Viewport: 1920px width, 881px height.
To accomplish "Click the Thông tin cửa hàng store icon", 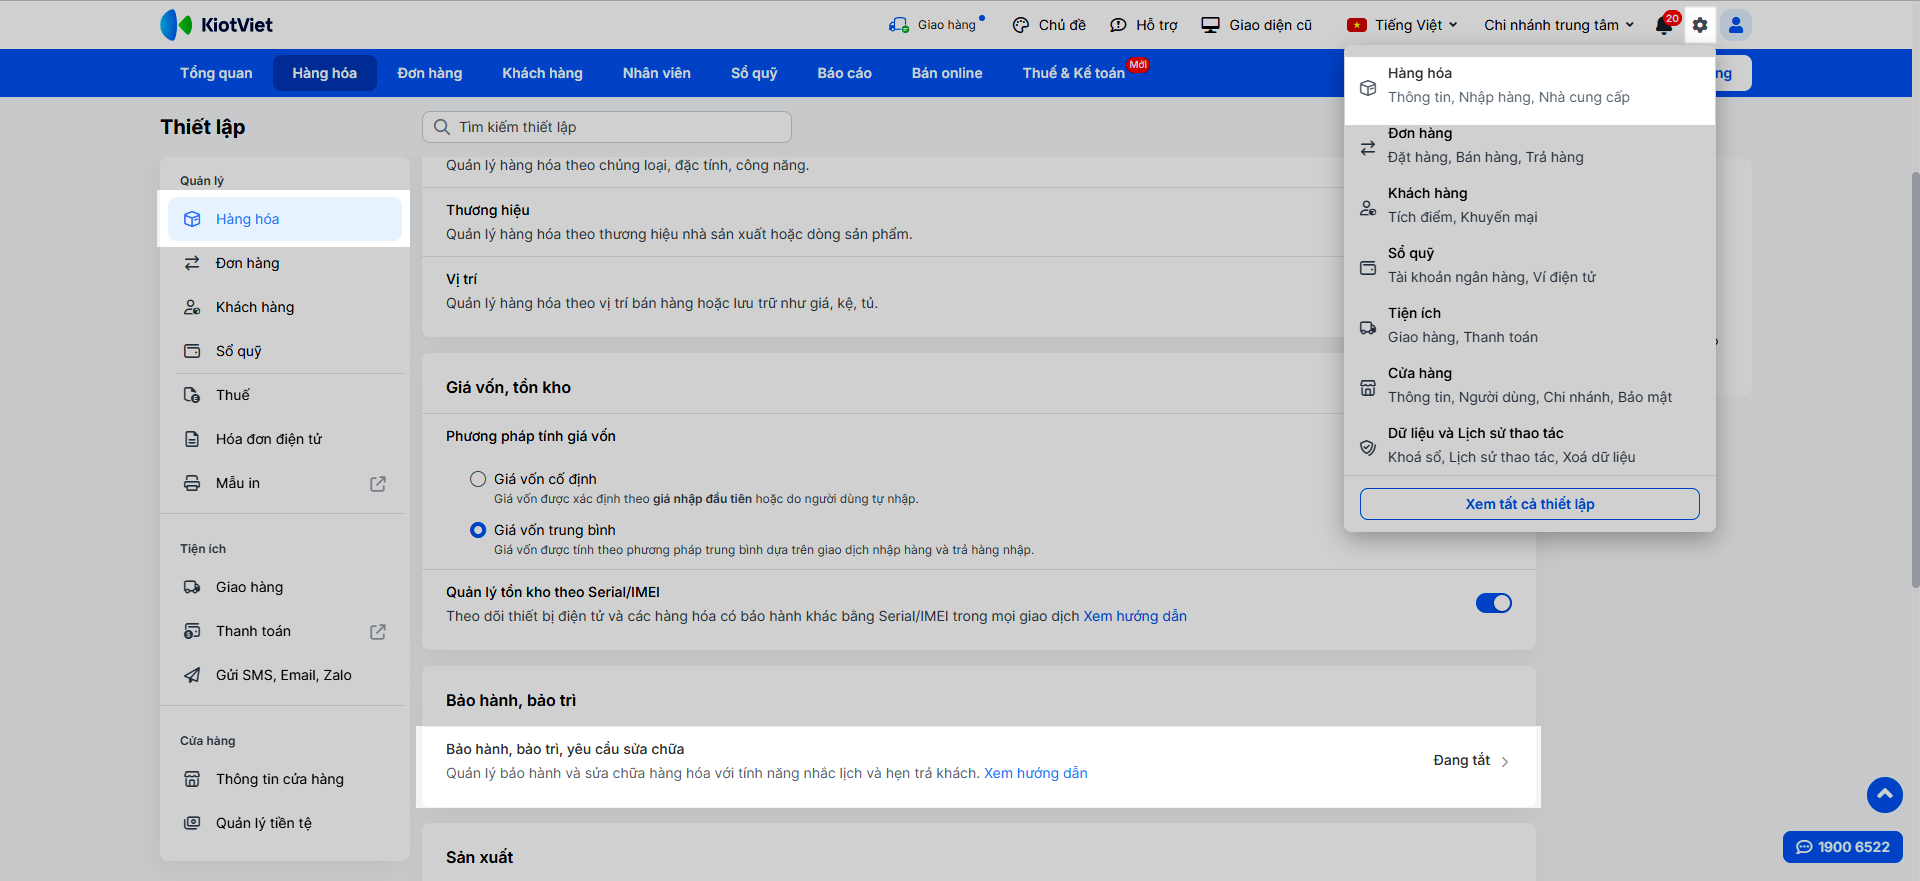I will click(192, 779).
